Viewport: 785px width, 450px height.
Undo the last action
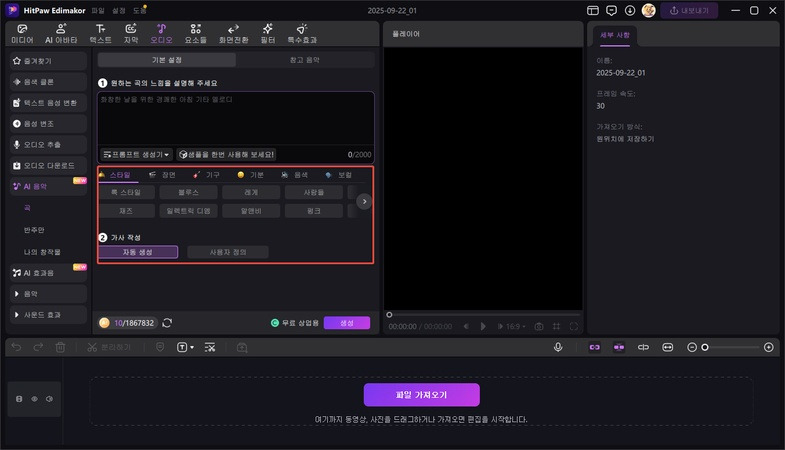point(17,347)
